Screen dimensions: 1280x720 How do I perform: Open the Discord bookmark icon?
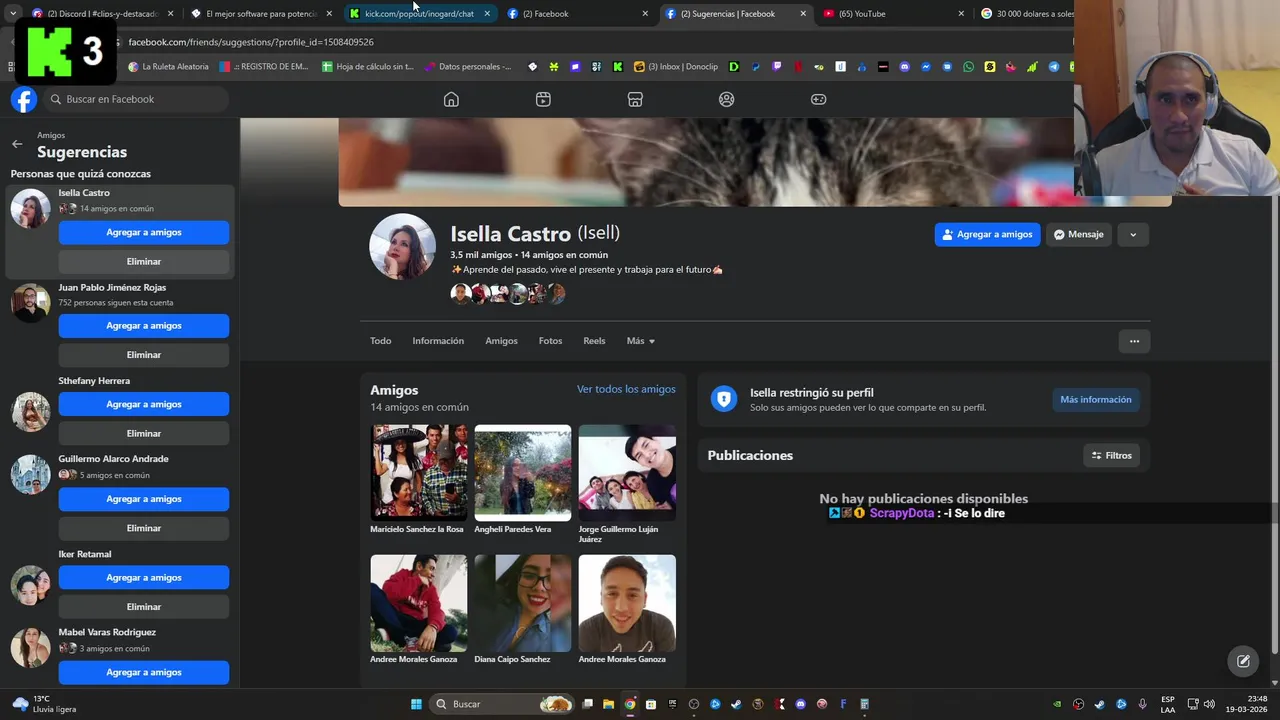(x=904, y=67)
